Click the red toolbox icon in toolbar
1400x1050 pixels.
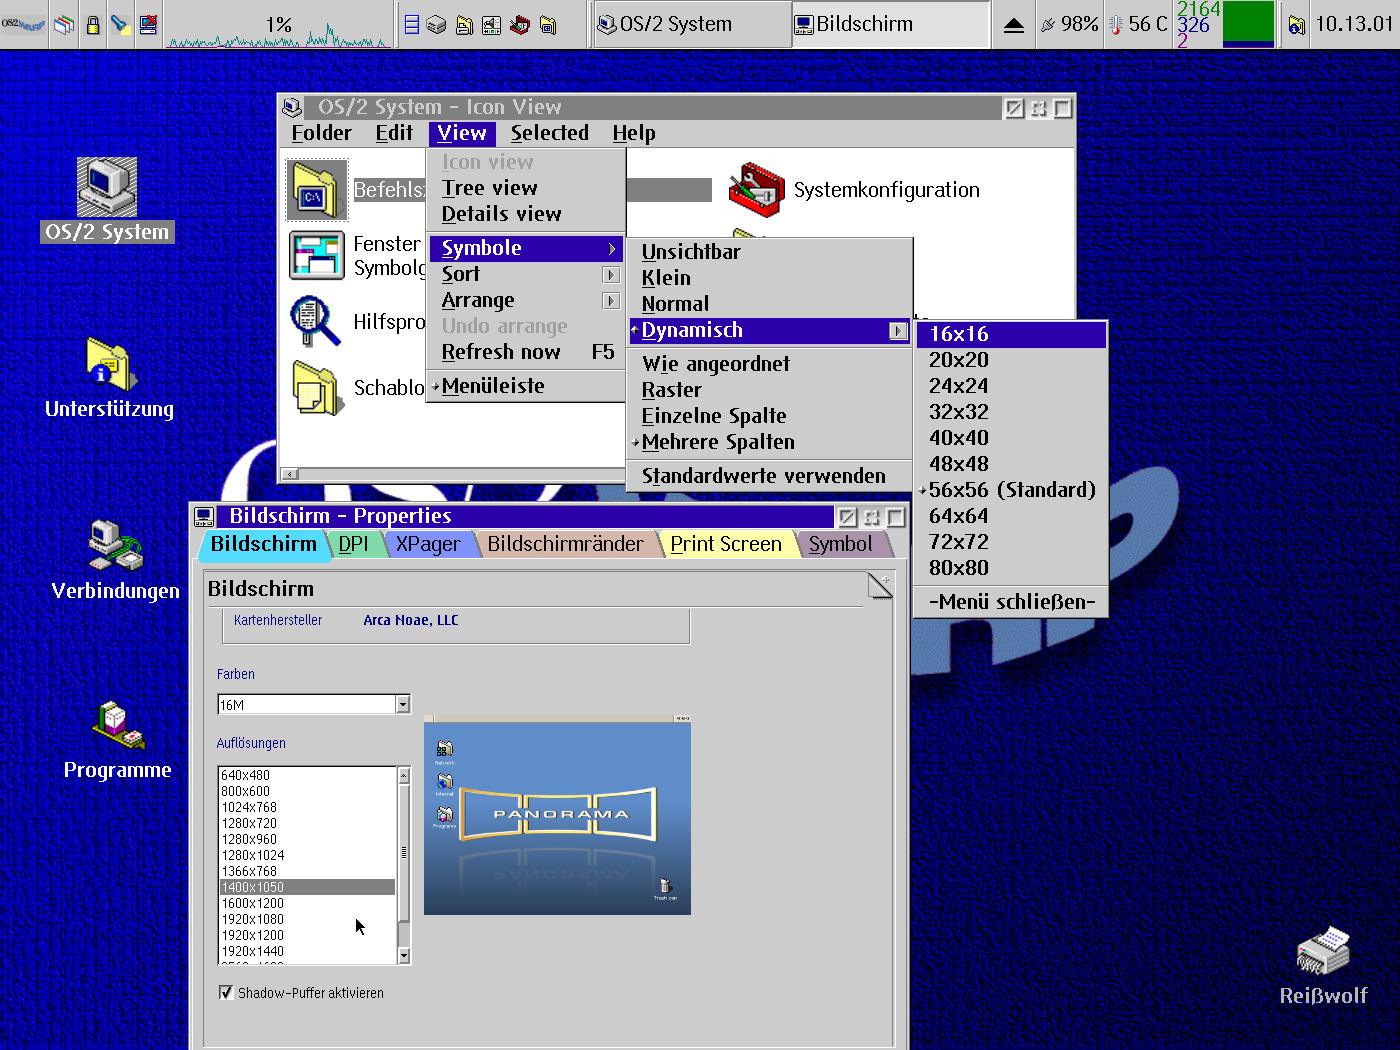coord(519,24)
